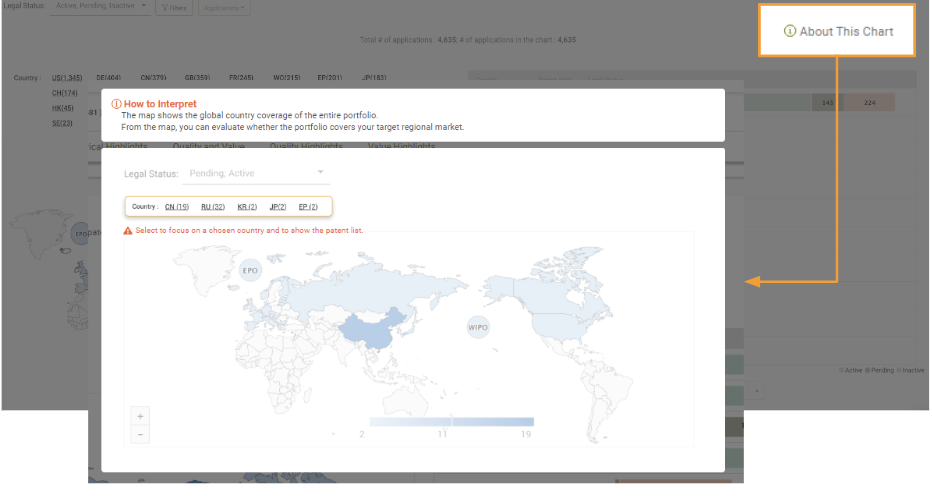The width and height of the screenshot is (932, 496).
Task: Open the Applications dropdown
Action: coord(224,8)
